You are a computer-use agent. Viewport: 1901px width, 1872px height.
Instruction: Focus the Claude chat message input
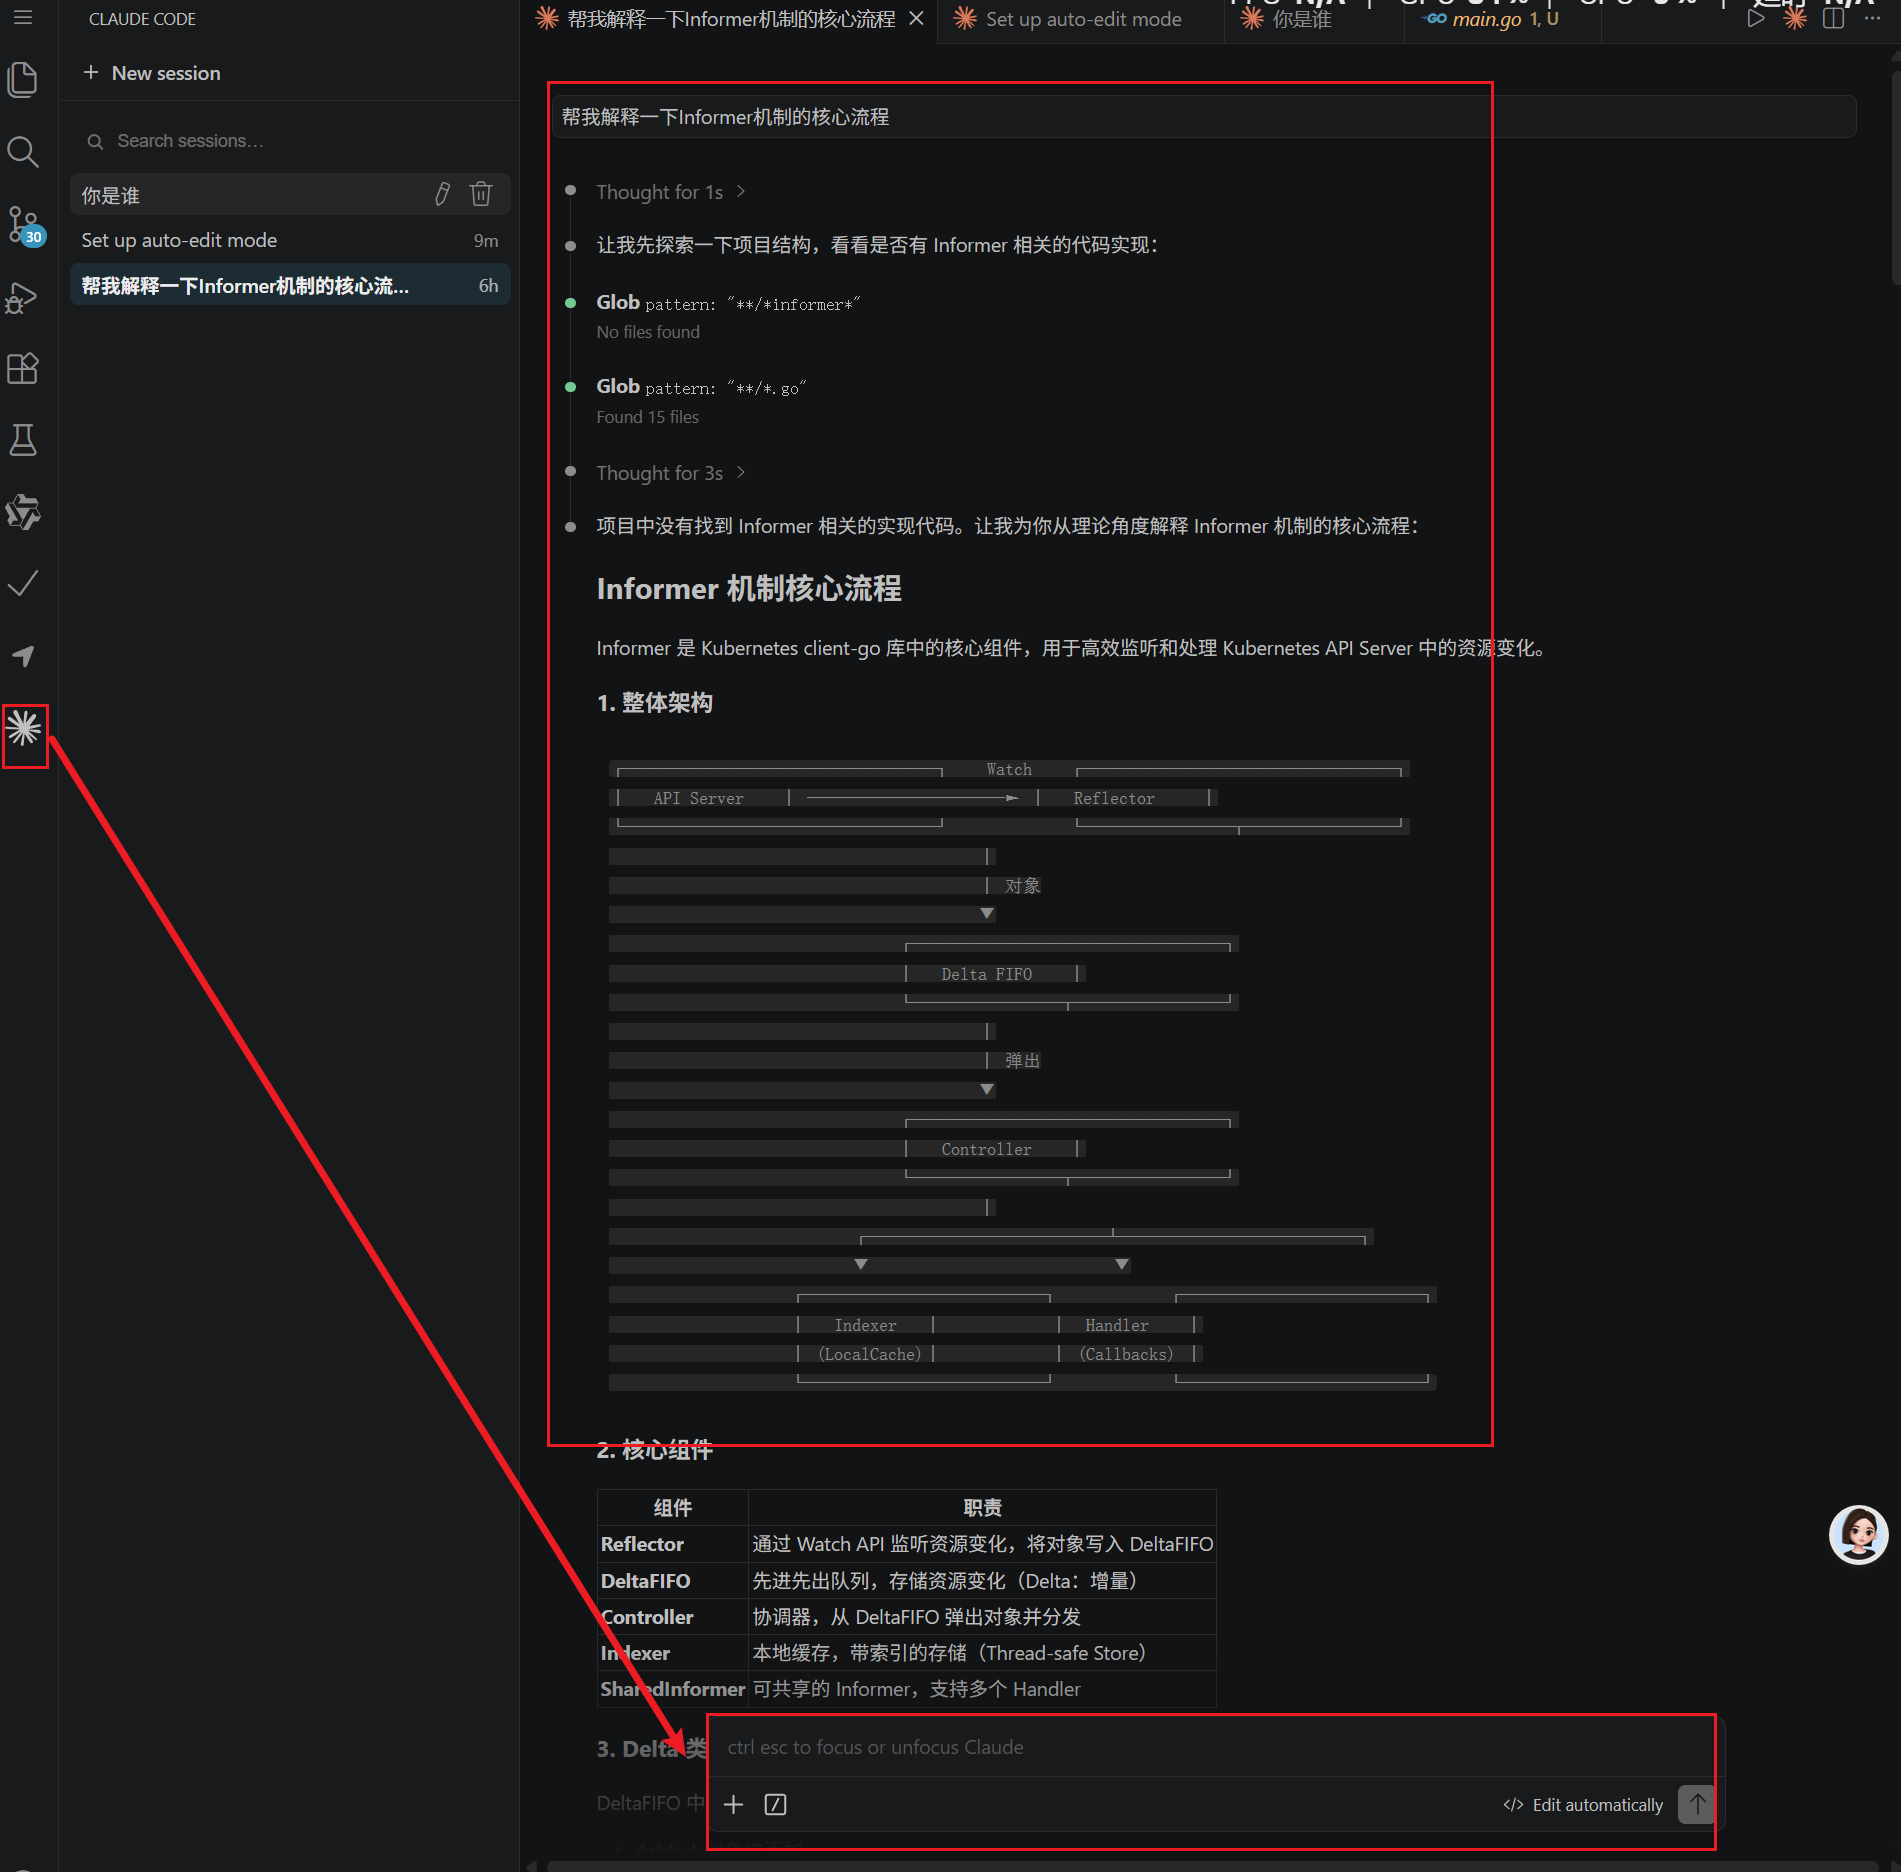pos(1210,1747)
